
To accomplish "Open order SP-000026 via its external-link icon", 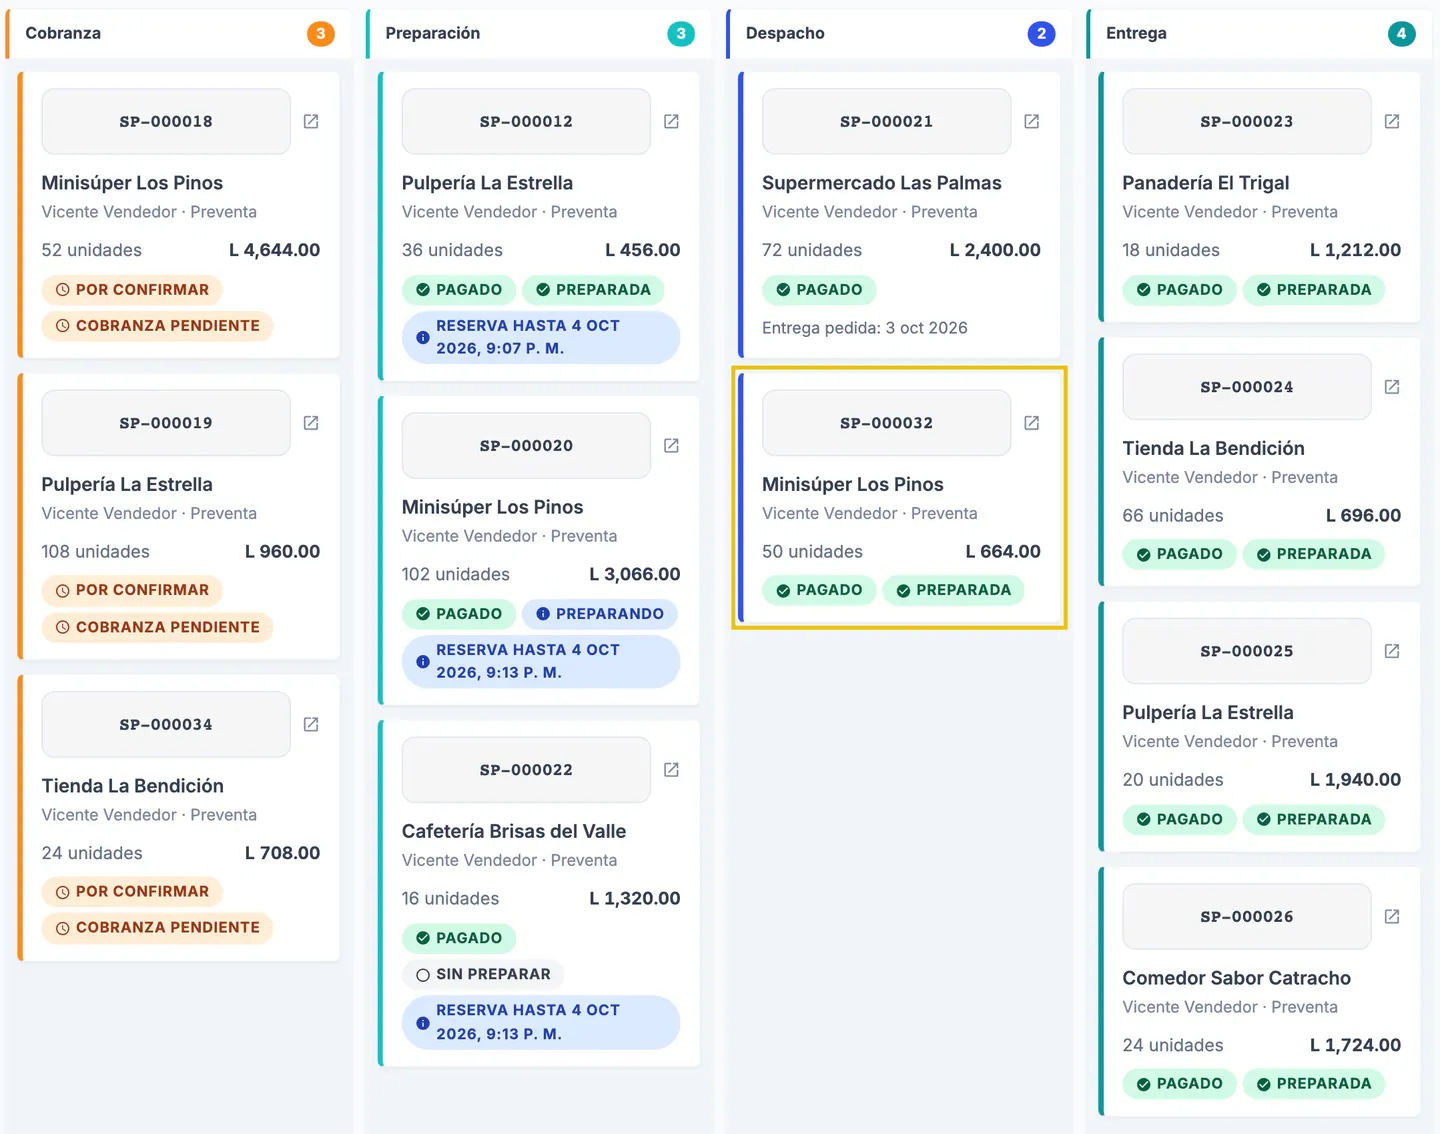I will click(x=1391, y=916).
